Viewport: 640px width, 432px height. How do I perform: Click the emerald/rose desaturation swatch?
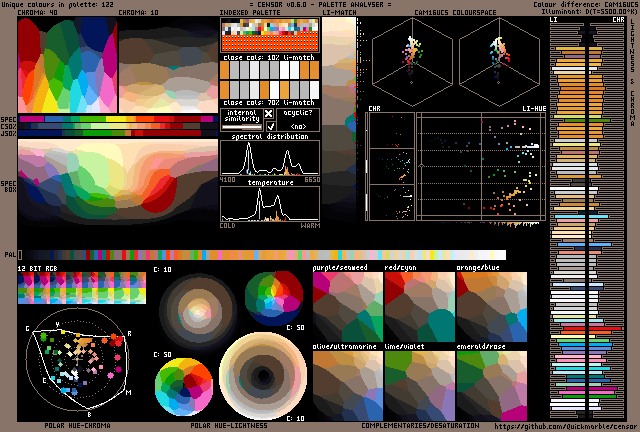(x=490, y=385)
